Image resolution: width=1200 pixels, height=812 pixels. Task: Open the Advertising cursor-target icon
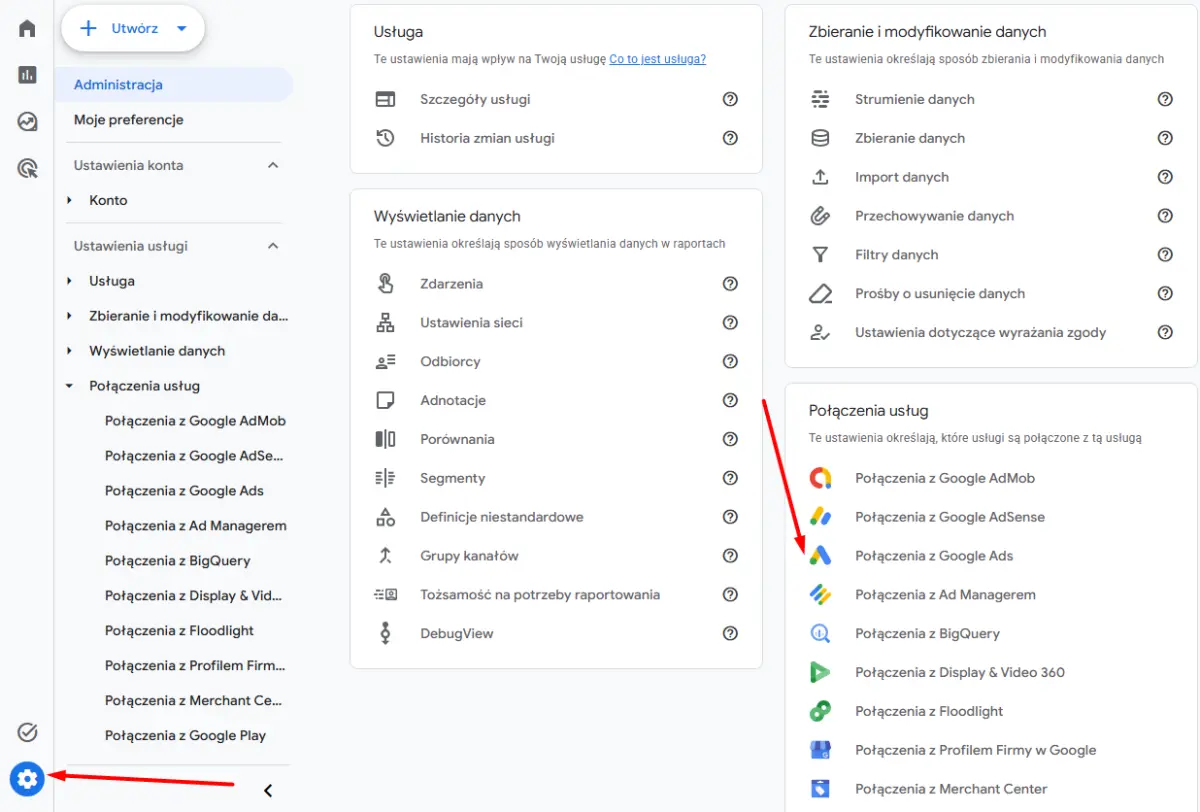(27, 168)
